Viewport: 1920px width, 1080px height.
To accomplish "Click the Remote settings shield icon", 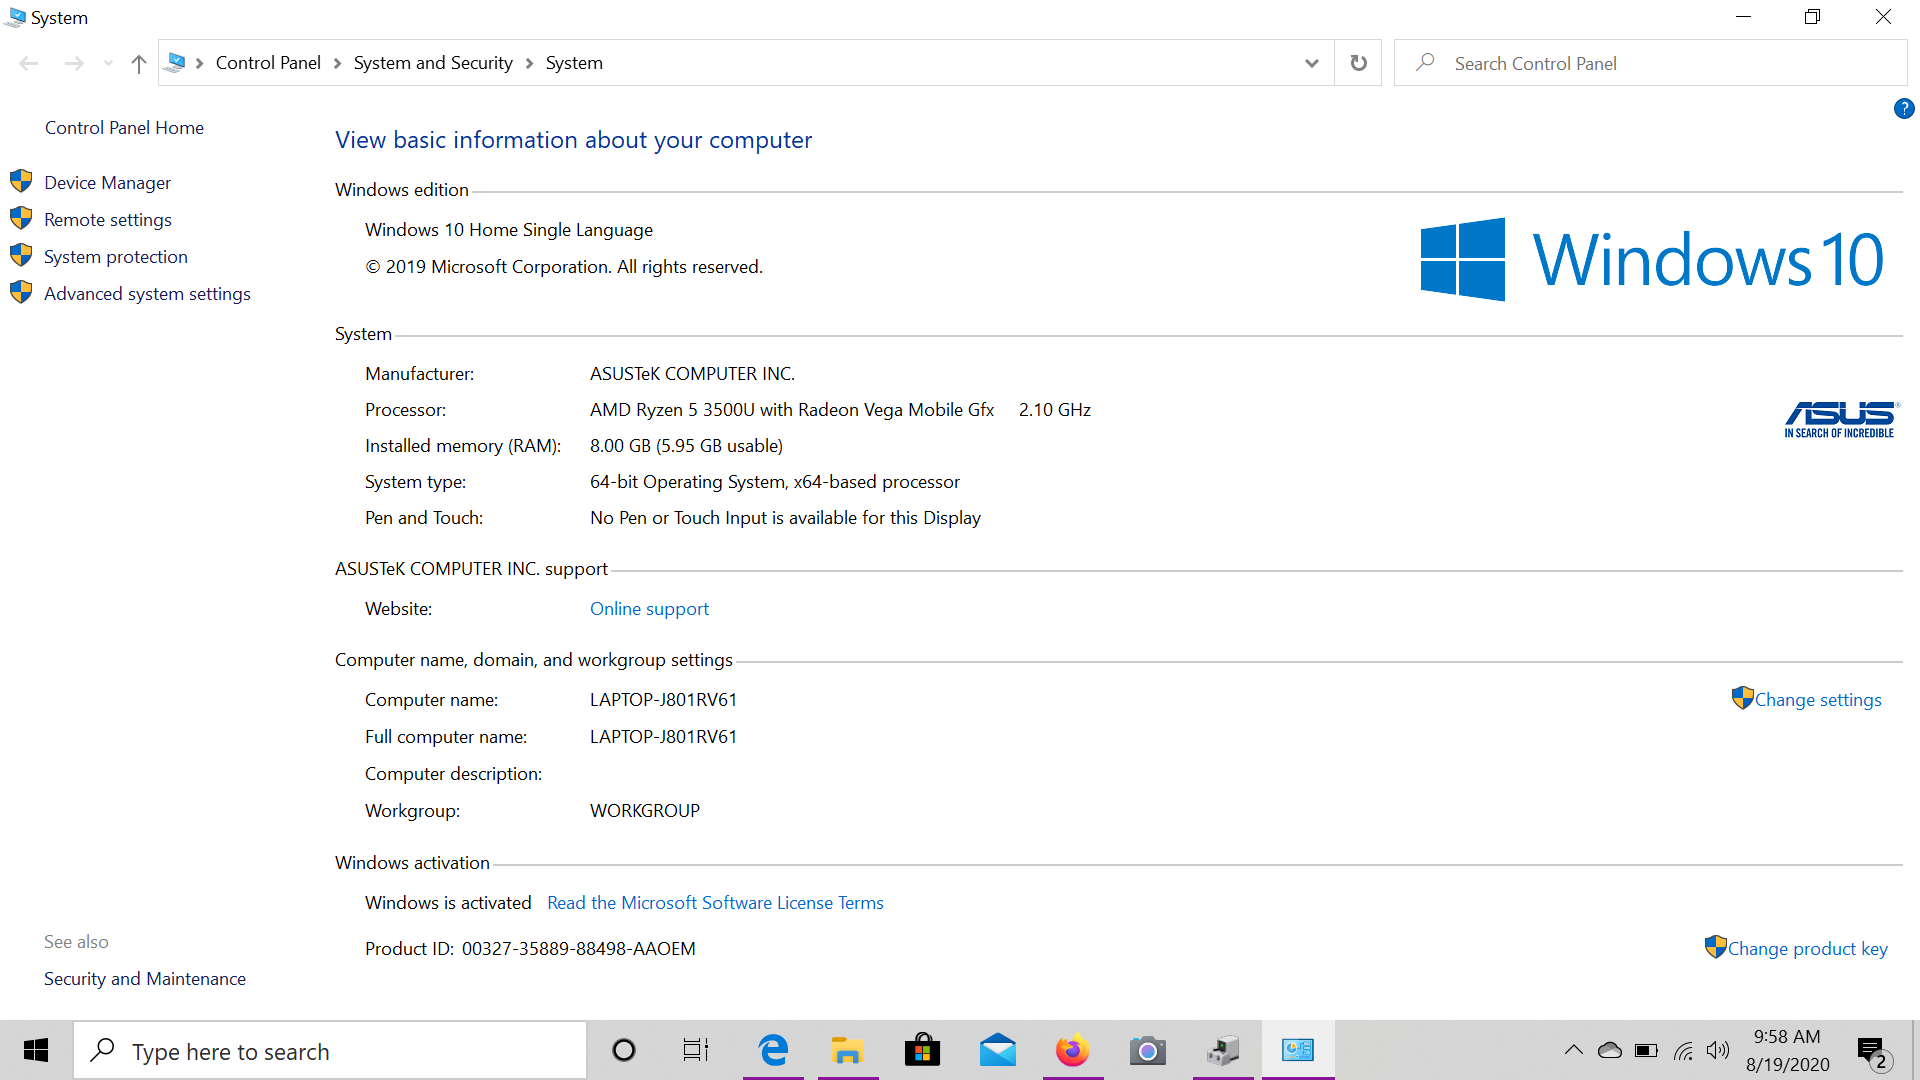I will tap(21, 218).
